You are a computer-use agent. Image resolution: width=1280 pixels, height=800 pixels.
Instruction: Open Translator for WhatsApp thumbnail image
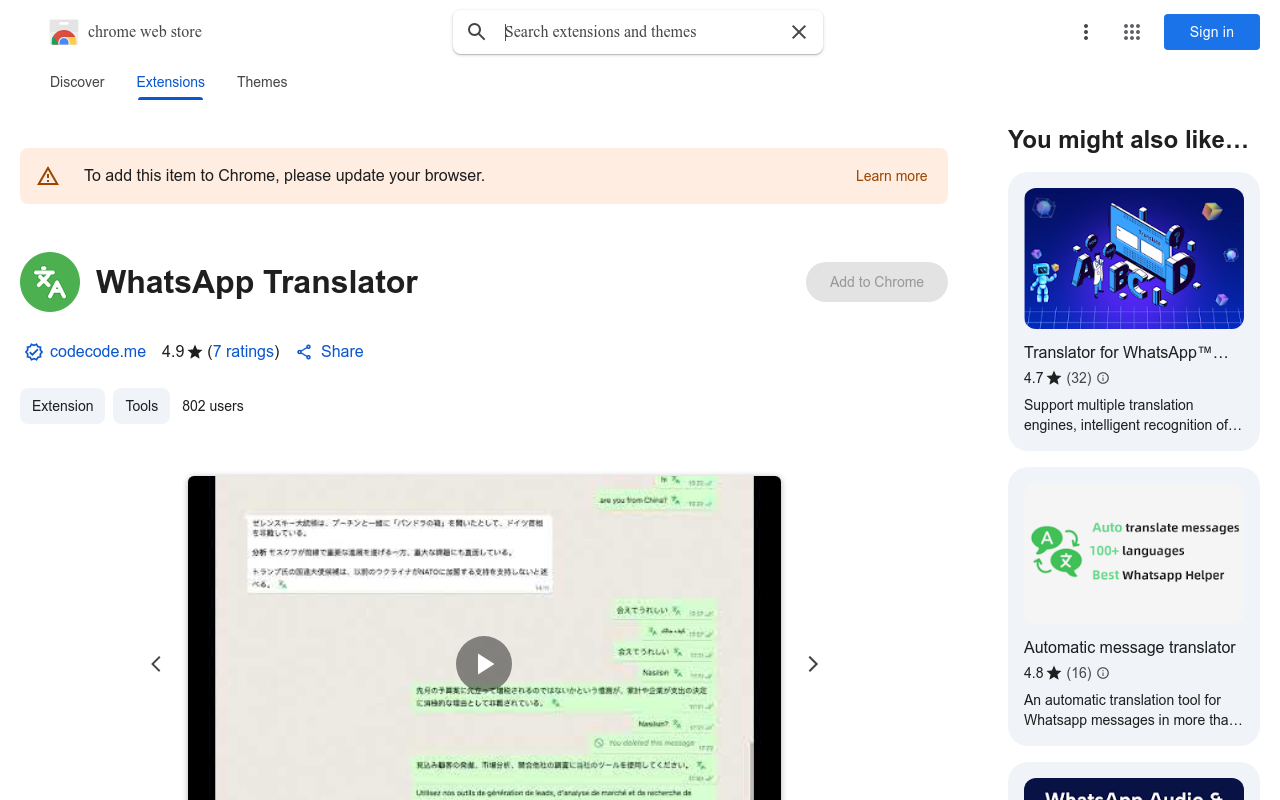(1134, 258)
